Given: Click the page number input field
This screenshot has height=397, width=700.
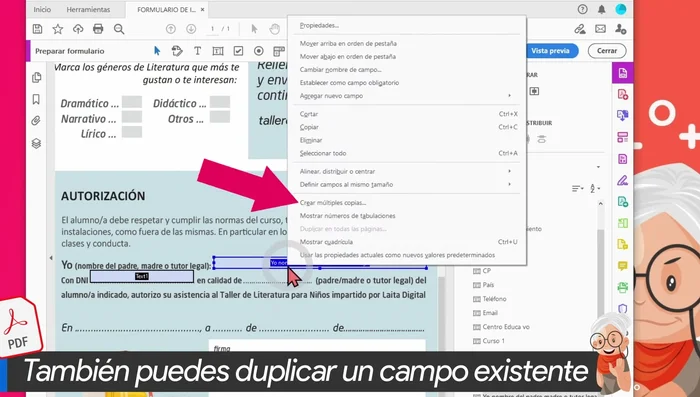Looking at the screenshot, I should tap(213, 29).
